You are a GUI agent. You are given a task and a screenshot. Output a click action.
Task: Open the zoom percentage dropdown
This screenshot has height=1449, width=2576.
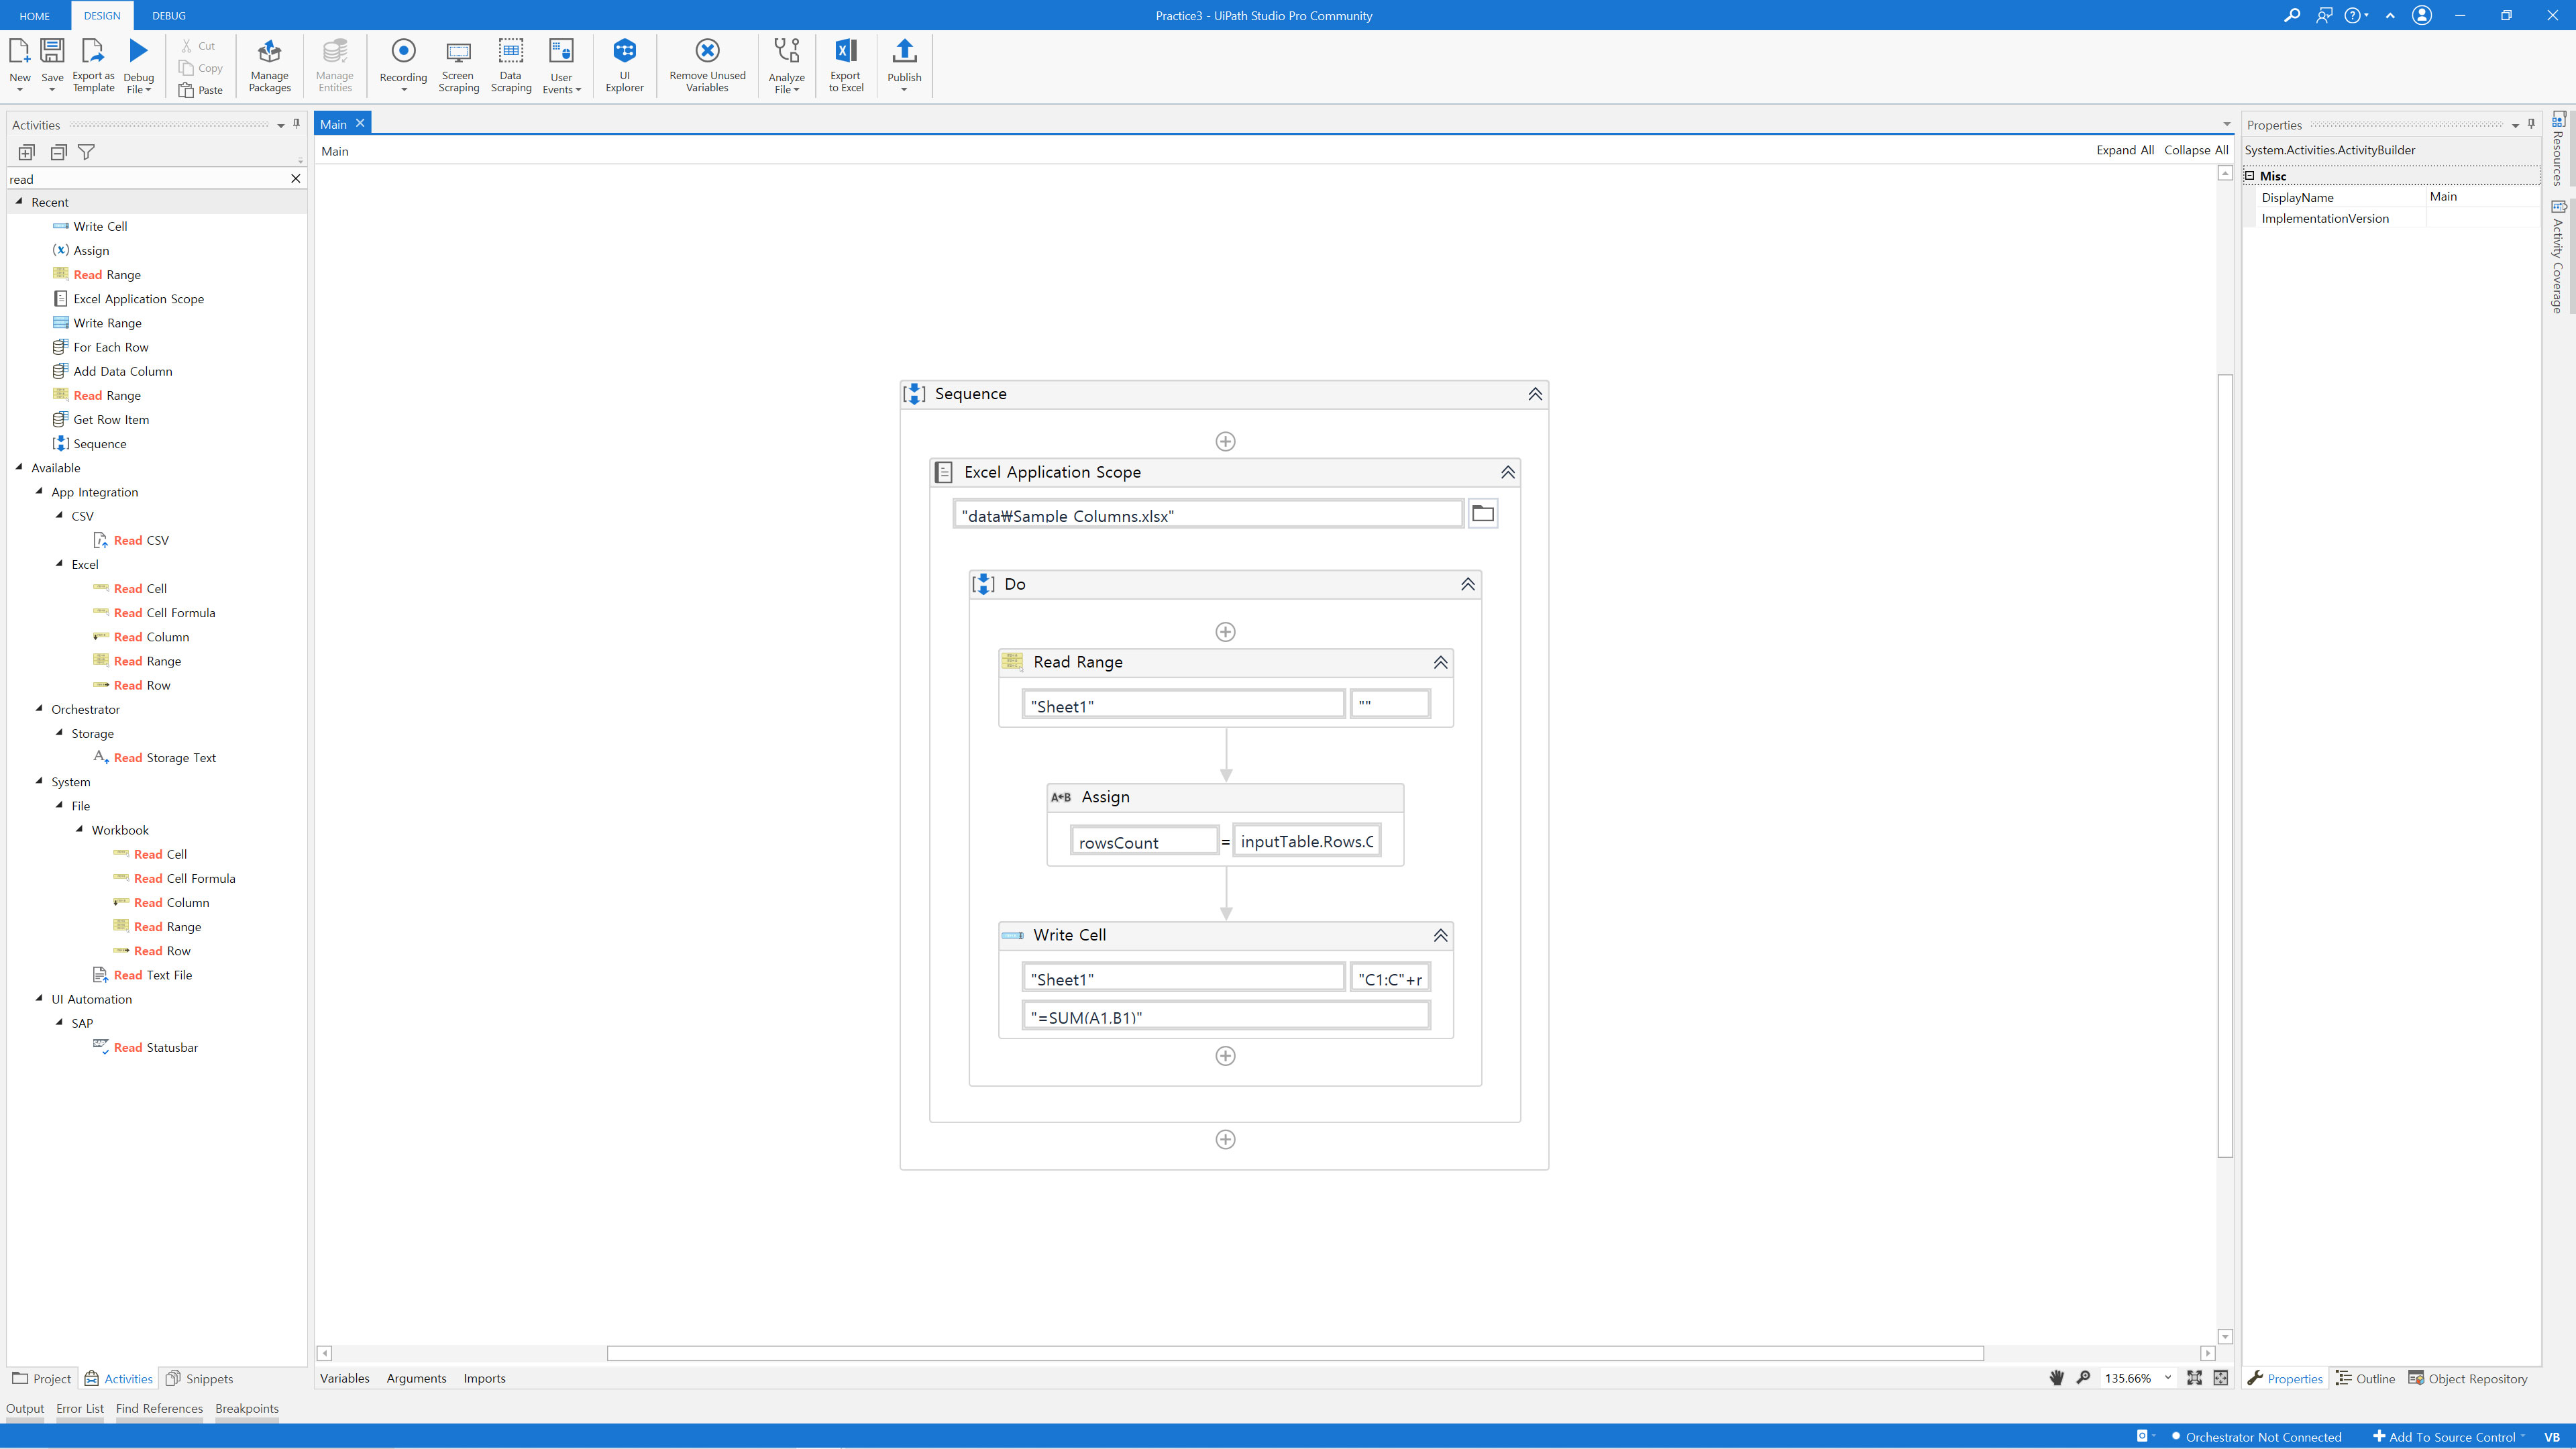2168,1378
